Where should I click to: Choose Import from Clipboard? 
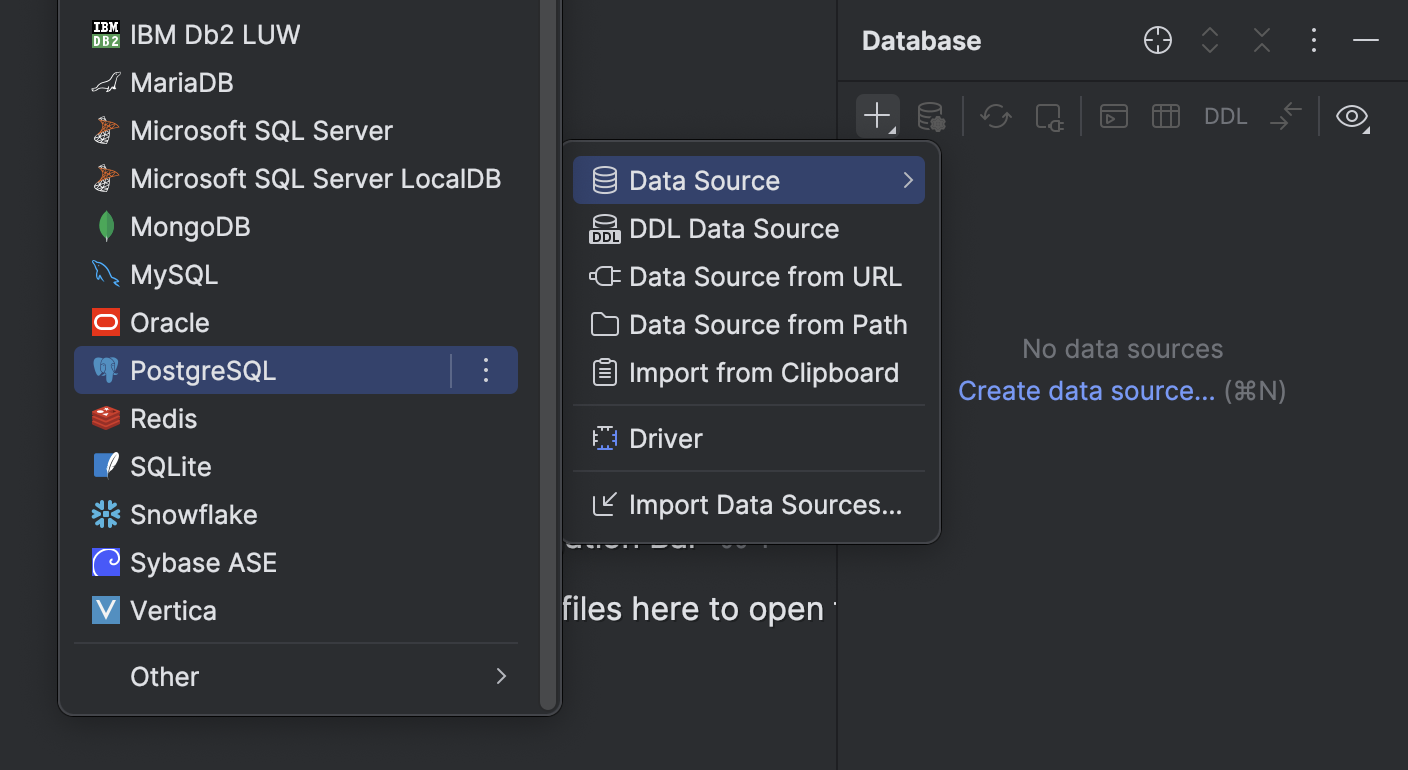tap(764, 372)
